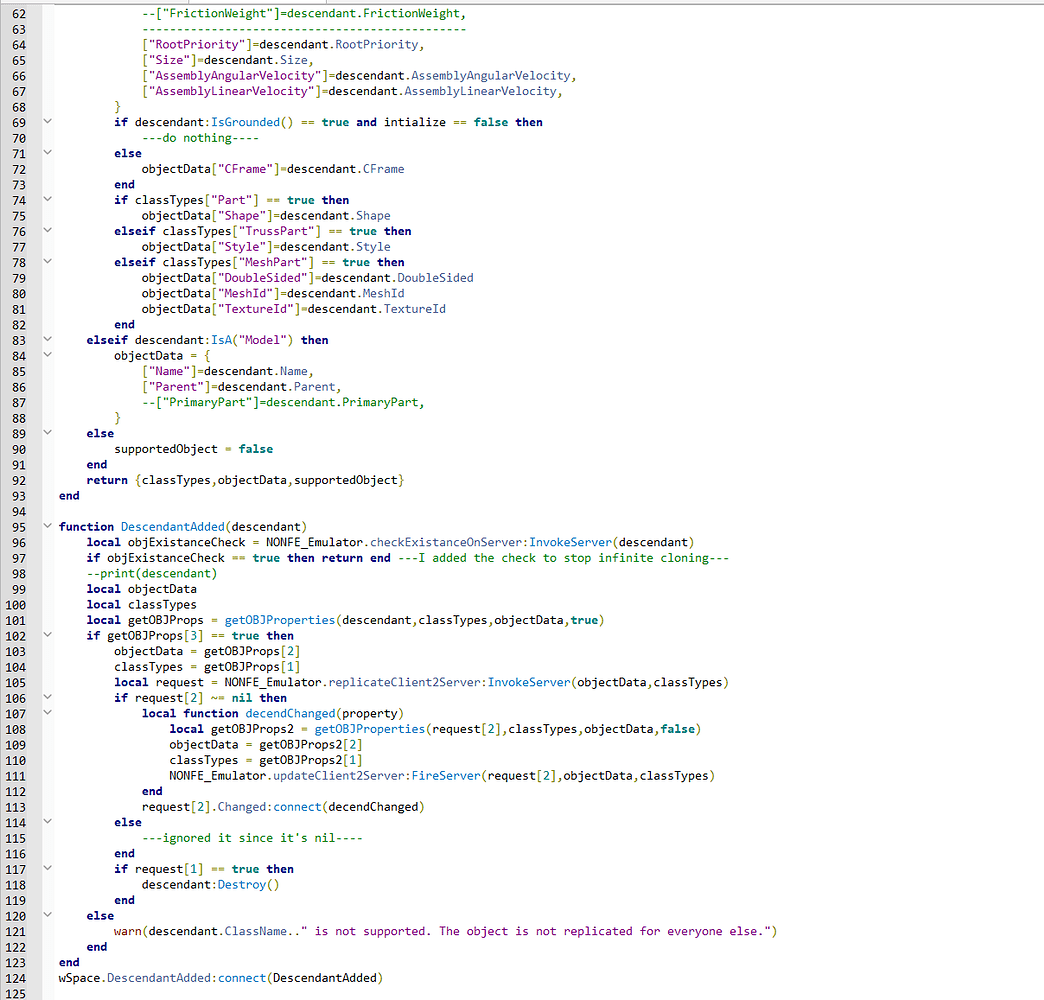
Task: Select line number 94 in the gutter
Action: [19, 512]
